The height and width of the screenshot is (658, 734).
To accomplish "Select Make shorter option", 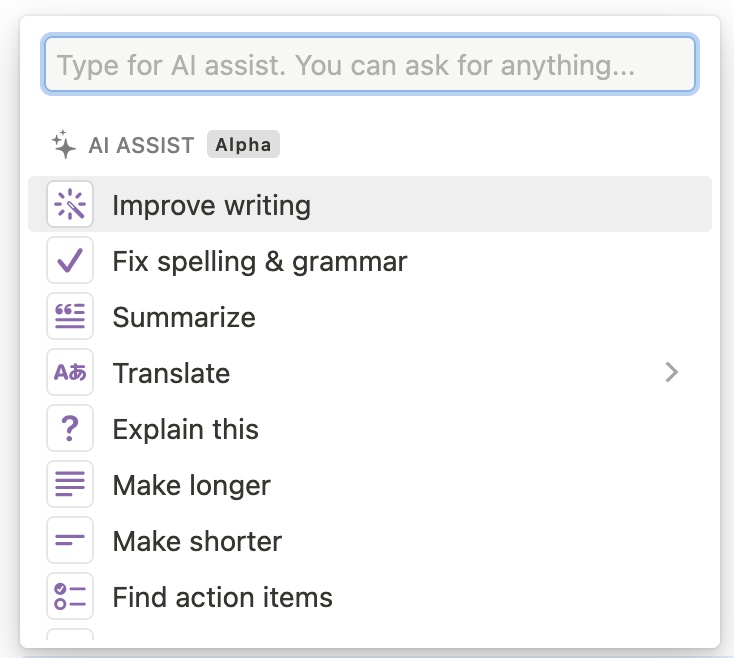I will pyautogui.click(x=370, y=540).
